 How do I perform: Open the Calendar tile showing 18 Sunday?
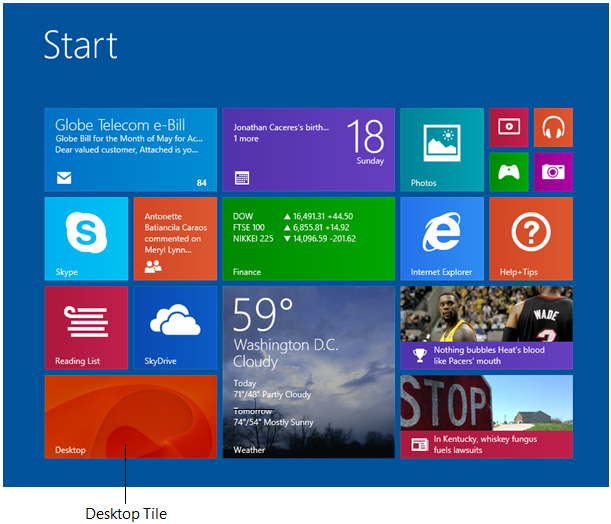(308, 150)
